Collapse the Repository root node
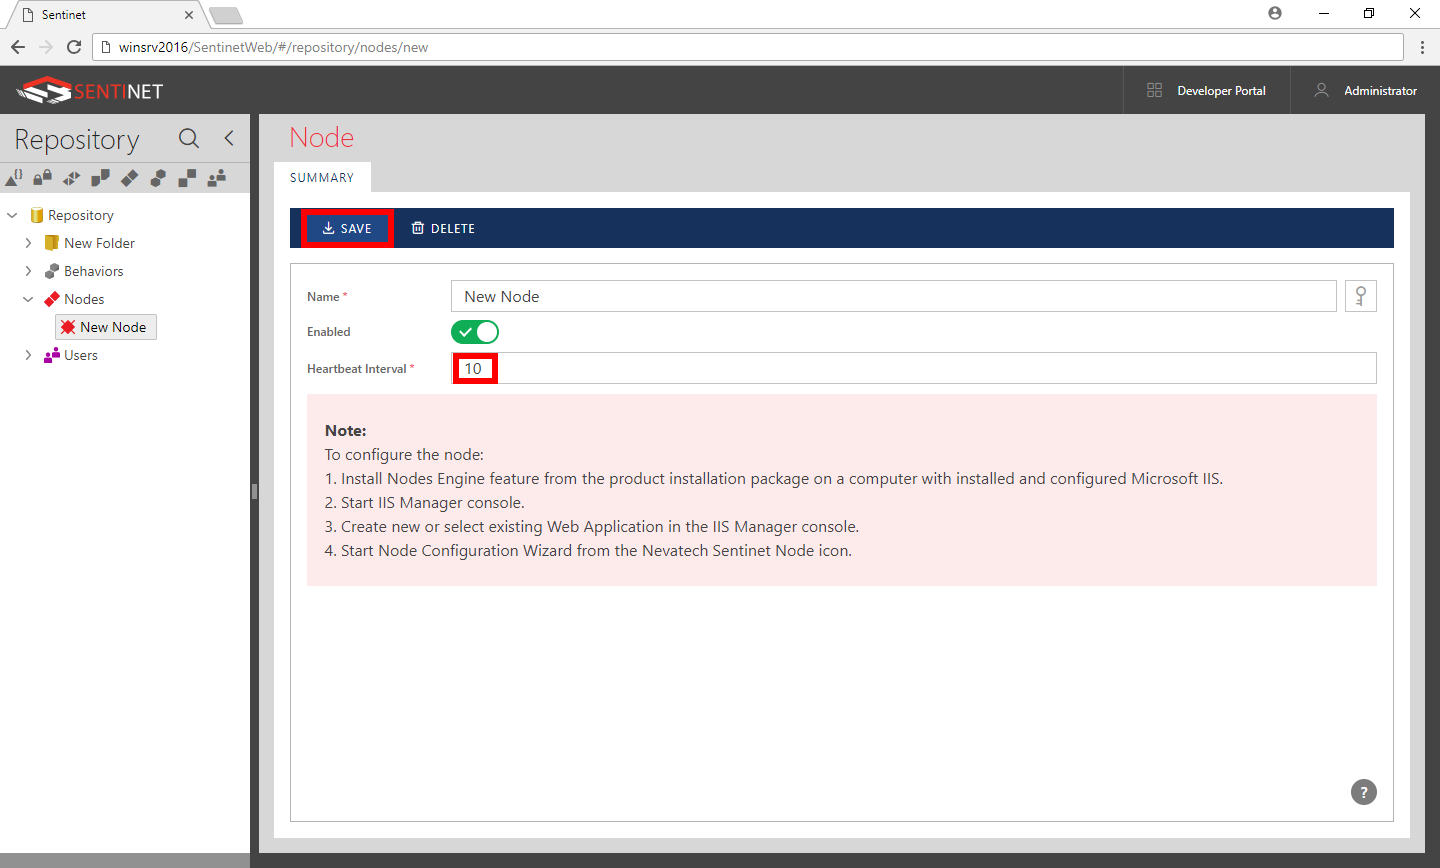The image size is (1440, 868). pos(12,215)
